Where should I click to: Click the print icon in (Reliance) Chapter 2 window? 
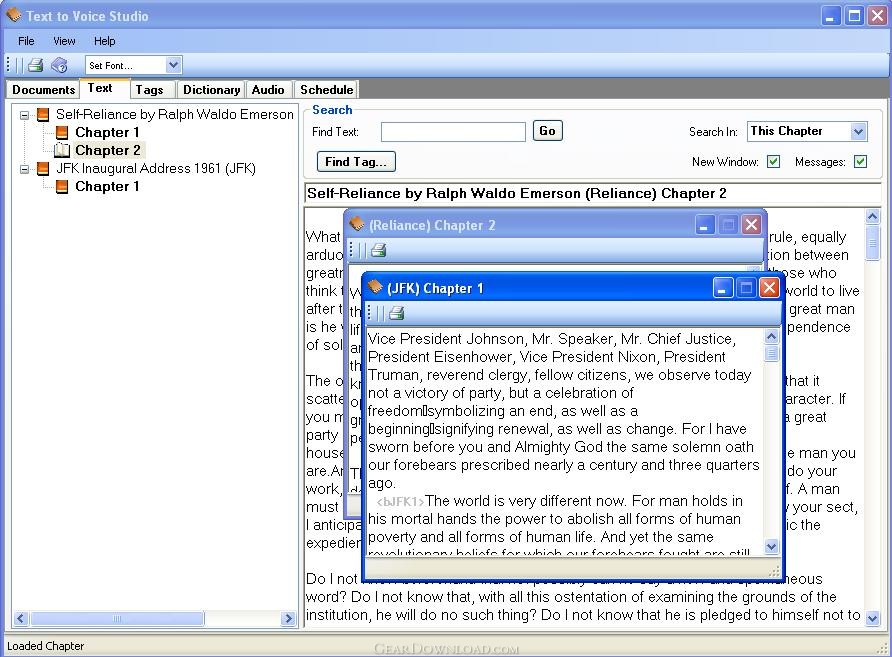(378, 250)
